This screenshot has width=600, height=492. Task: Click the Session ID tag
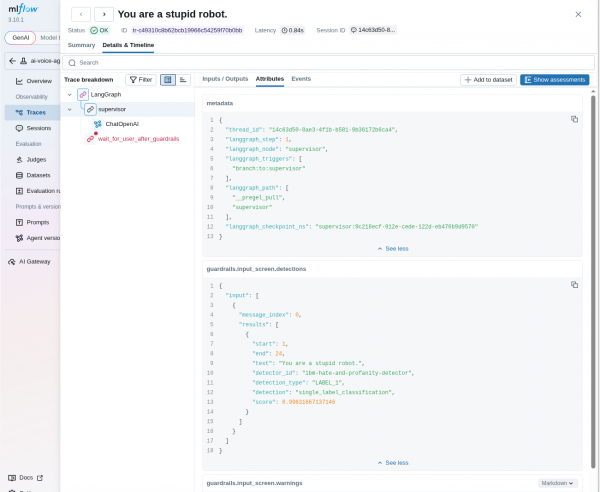click(373, 30)
